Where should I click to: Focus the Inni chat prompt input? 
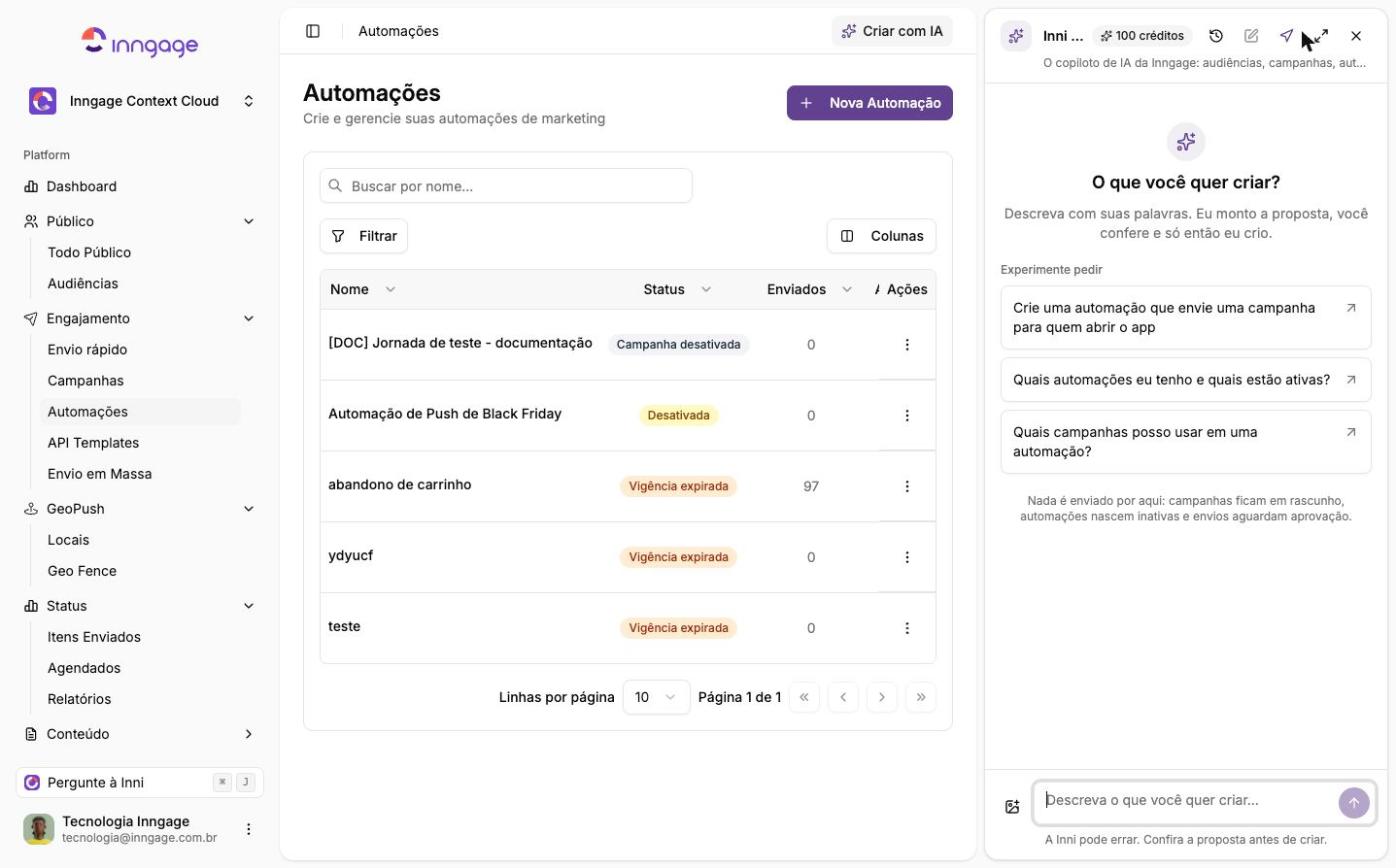tap(1186, 800)
